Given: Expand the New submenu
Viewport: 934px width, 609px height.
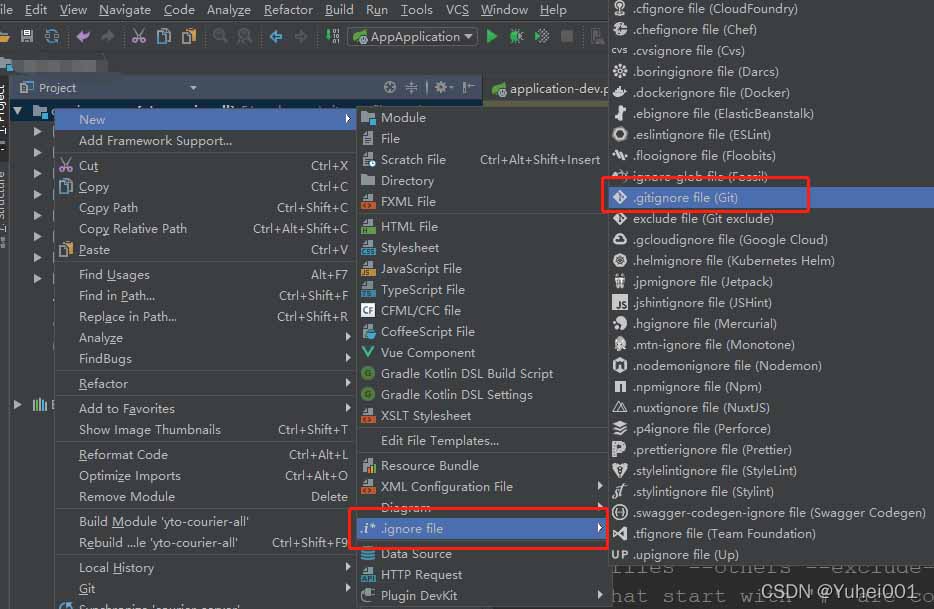Looking at the screenshot, I should tap(206, 120).
